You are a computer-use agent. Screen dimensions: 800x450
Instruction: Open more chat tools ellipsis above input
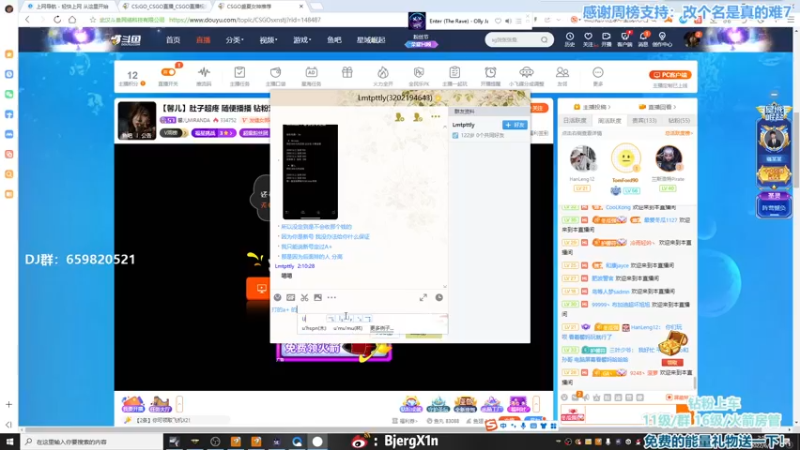click(x=332, y=297)
